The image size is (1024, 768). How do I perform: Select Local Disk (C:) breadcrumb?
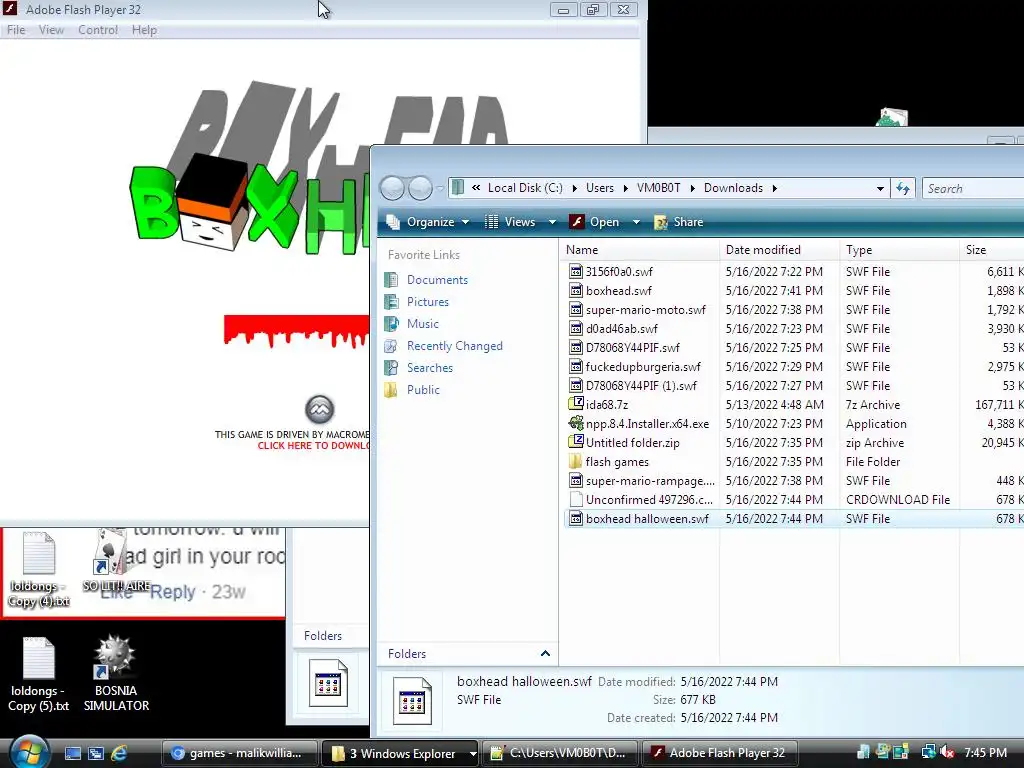pyautogui.click(x=524, y=188)
